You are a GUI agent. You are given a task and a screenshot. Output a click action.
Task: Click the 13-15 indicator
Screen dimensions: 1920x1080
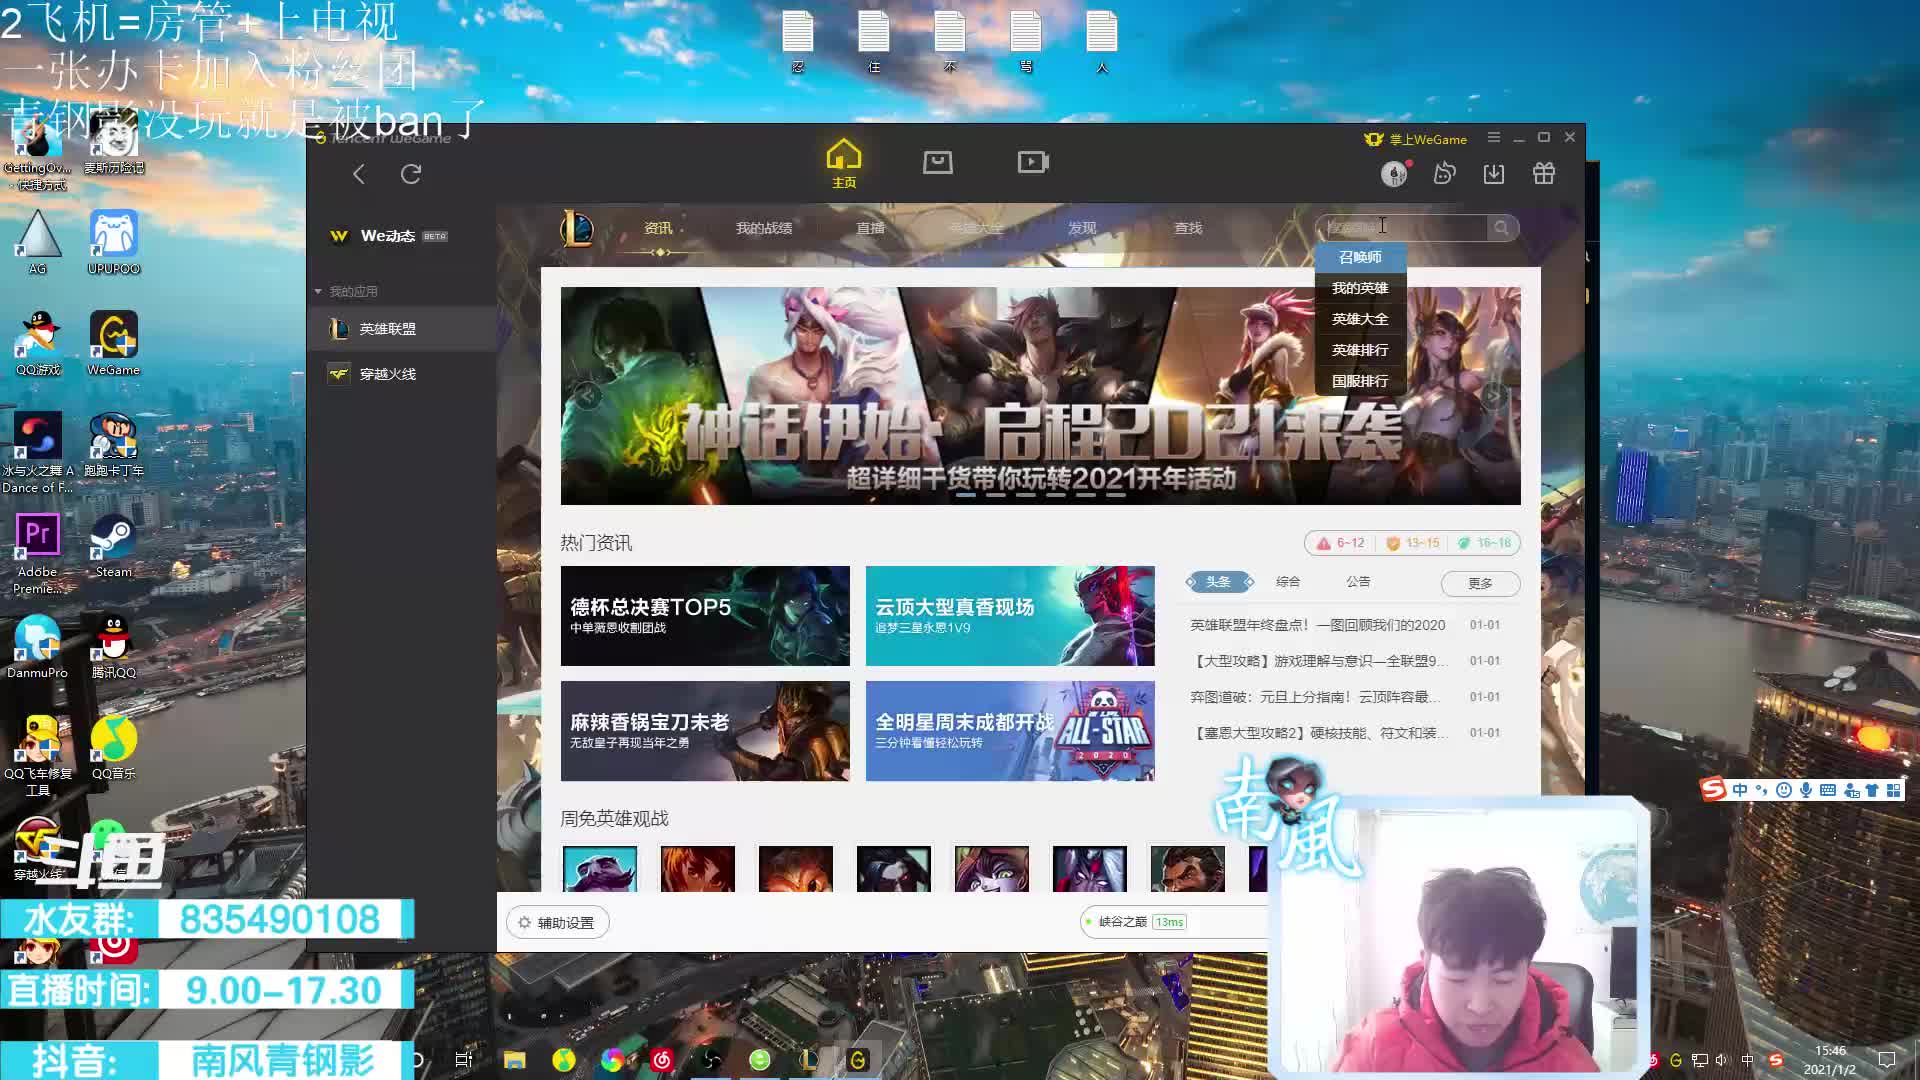(x=1412, y=543)
